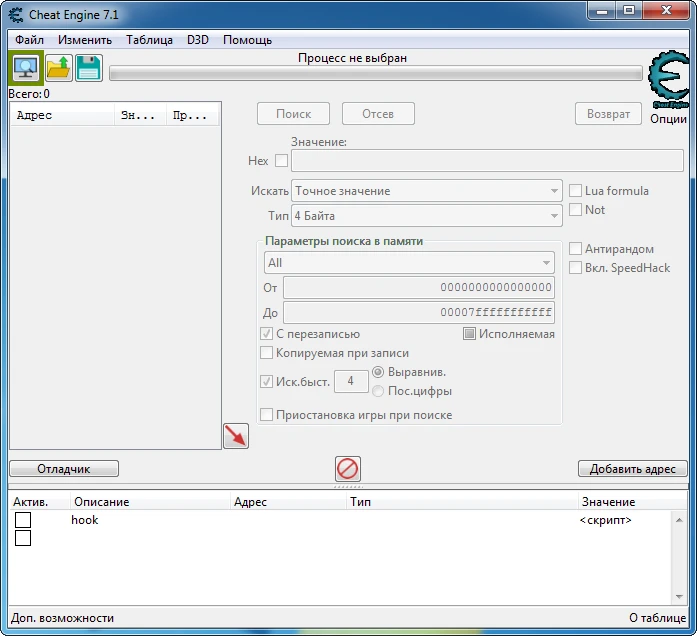This screenshot has height=636, width=697.
Task: Click Значение column header in address table
Action: (633, 502)
